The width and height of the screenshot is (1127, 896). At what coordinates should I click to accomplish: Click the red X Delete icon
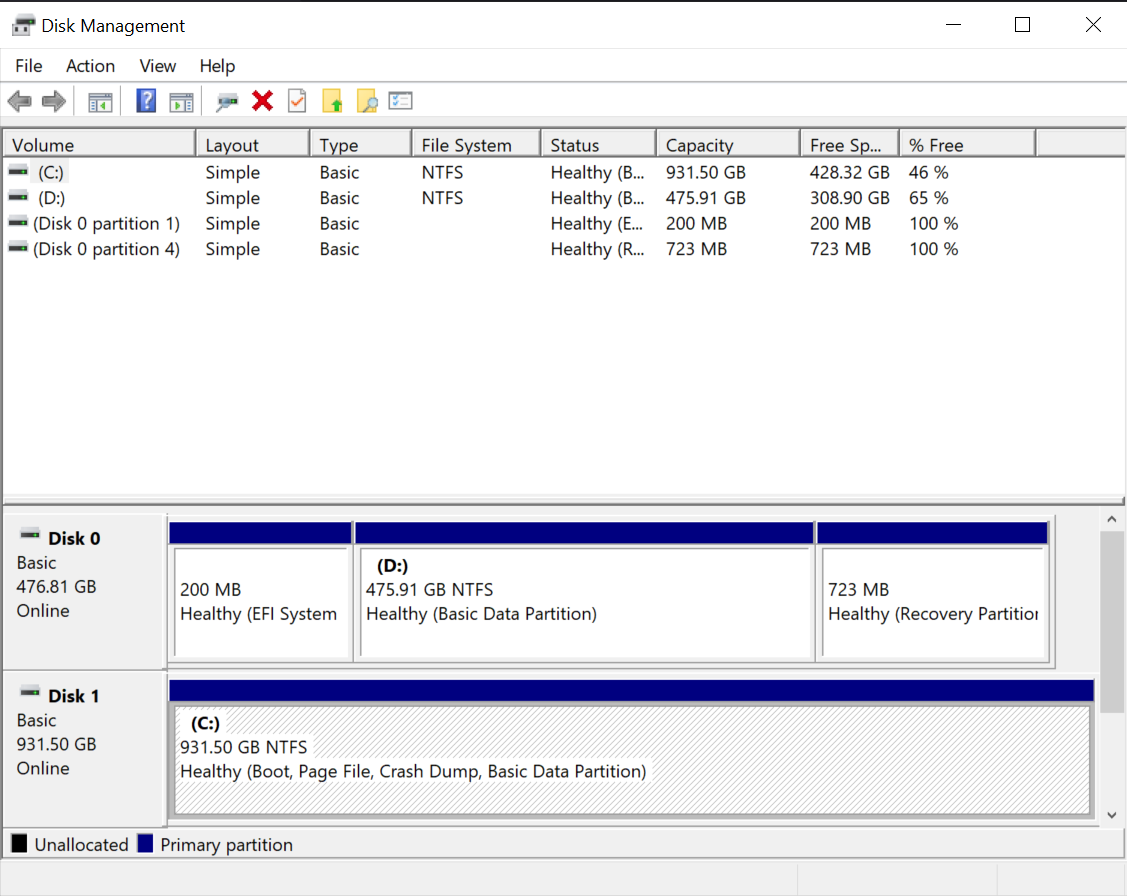[262, 101]
